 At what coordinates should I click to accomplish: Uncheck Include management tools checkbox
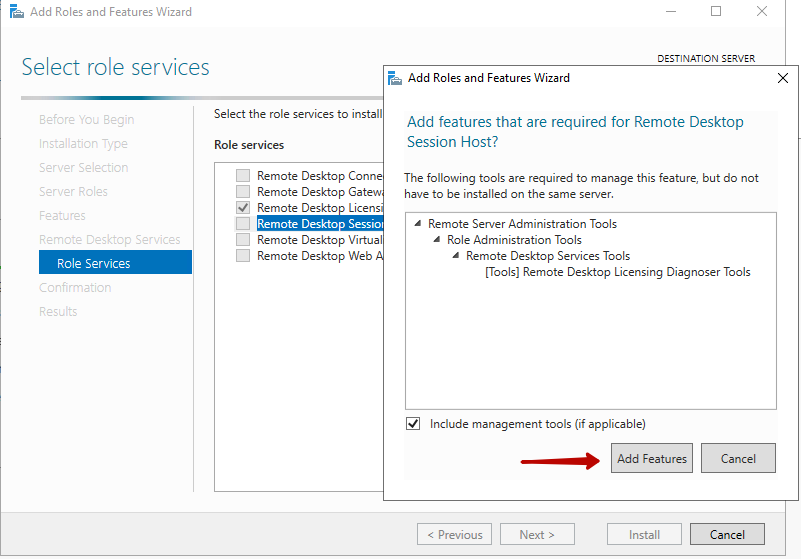click(x=414, y=424)
